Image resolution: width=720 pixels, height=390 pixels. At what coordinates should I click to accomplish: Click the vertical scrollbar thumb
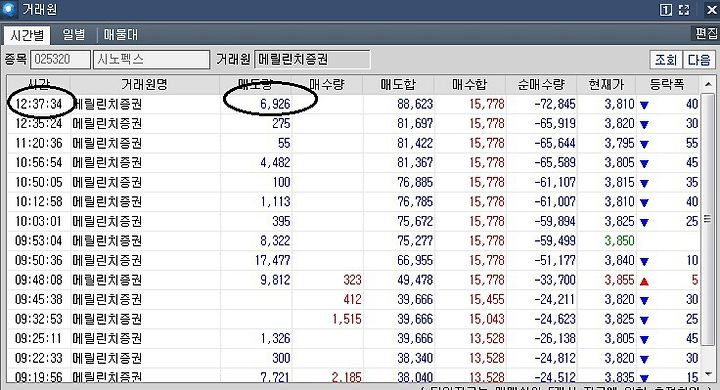709,219
